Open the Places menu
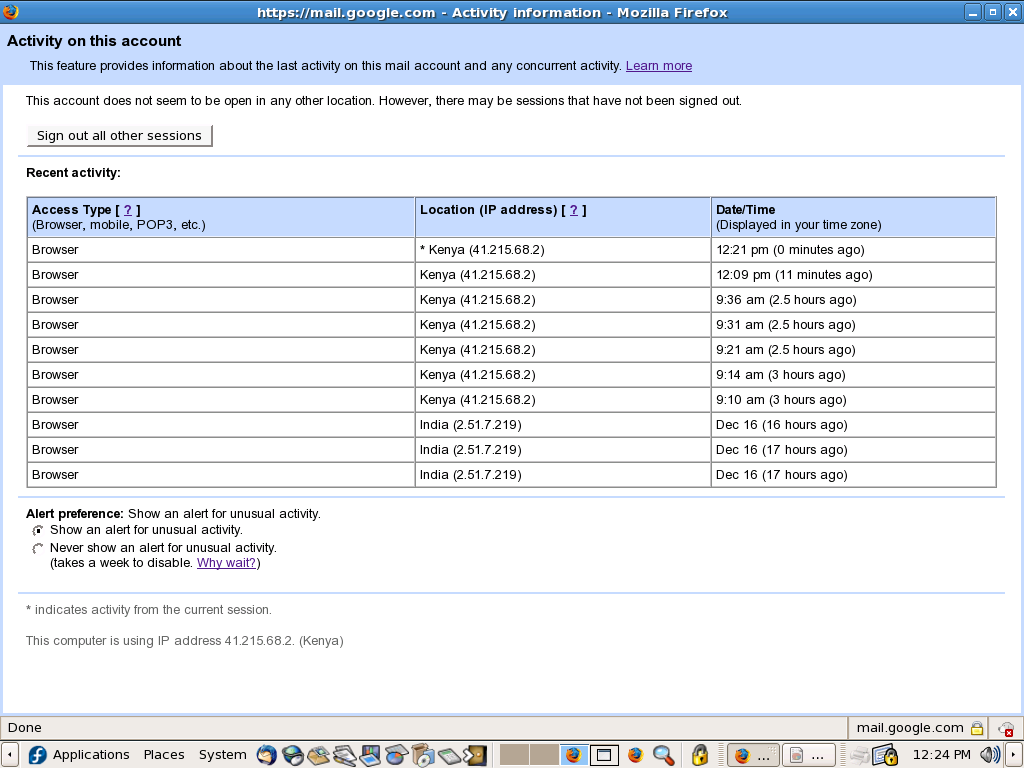The image size is (1024, 768). 164,755
